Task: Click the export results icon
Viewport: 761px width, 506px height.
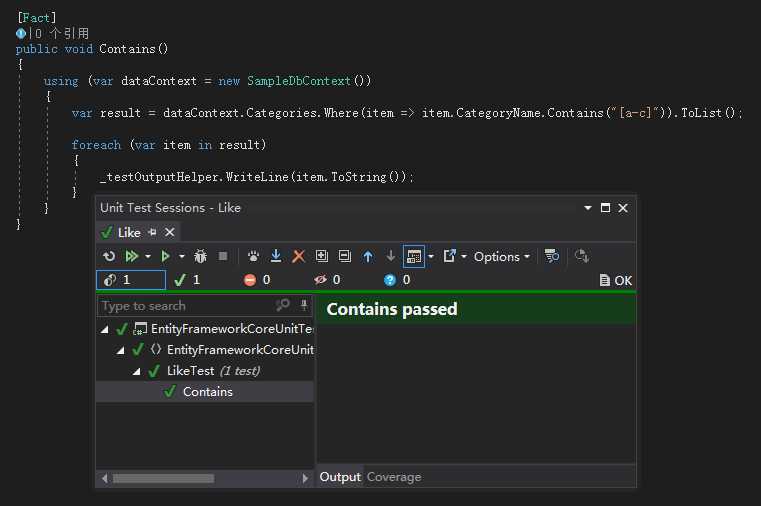Action: point(449,256)
